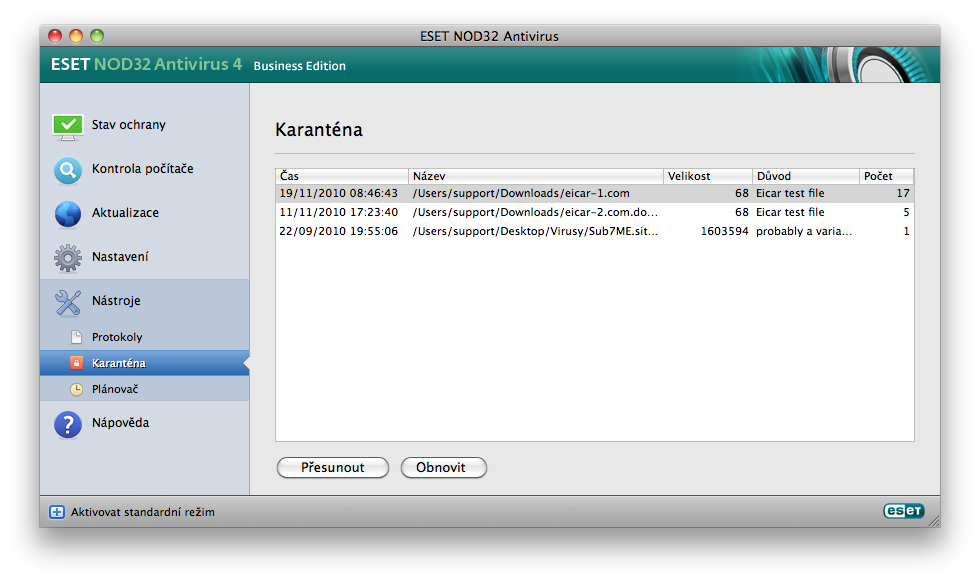Image resolution: width=980 pixels, height=582 pixels.
Task: Click timestamp 22/09/2010 19:55:06
Action: (338, 231)
